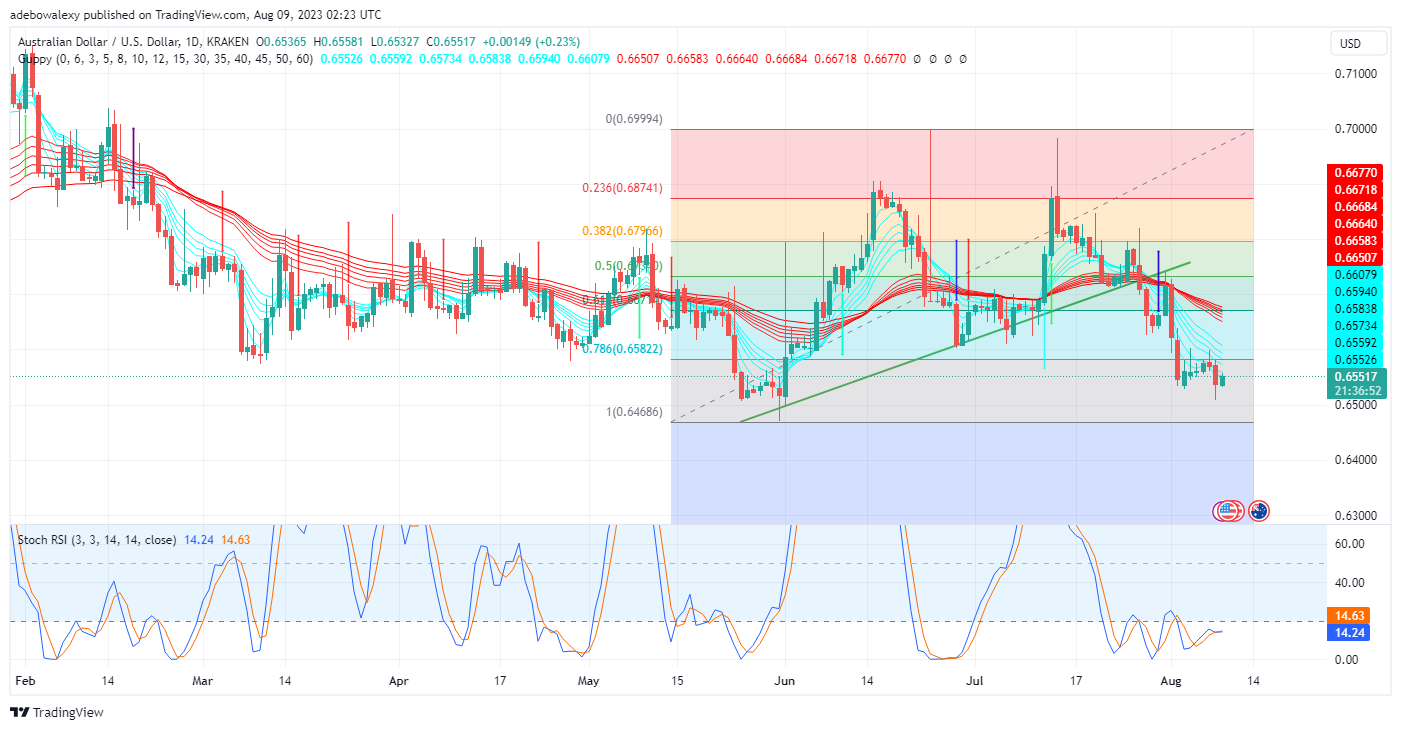This screenshot has height=730, width=1401.
Task: Click the Feb date on time axis
Action: pyautogui.click(x=26, y=681)
